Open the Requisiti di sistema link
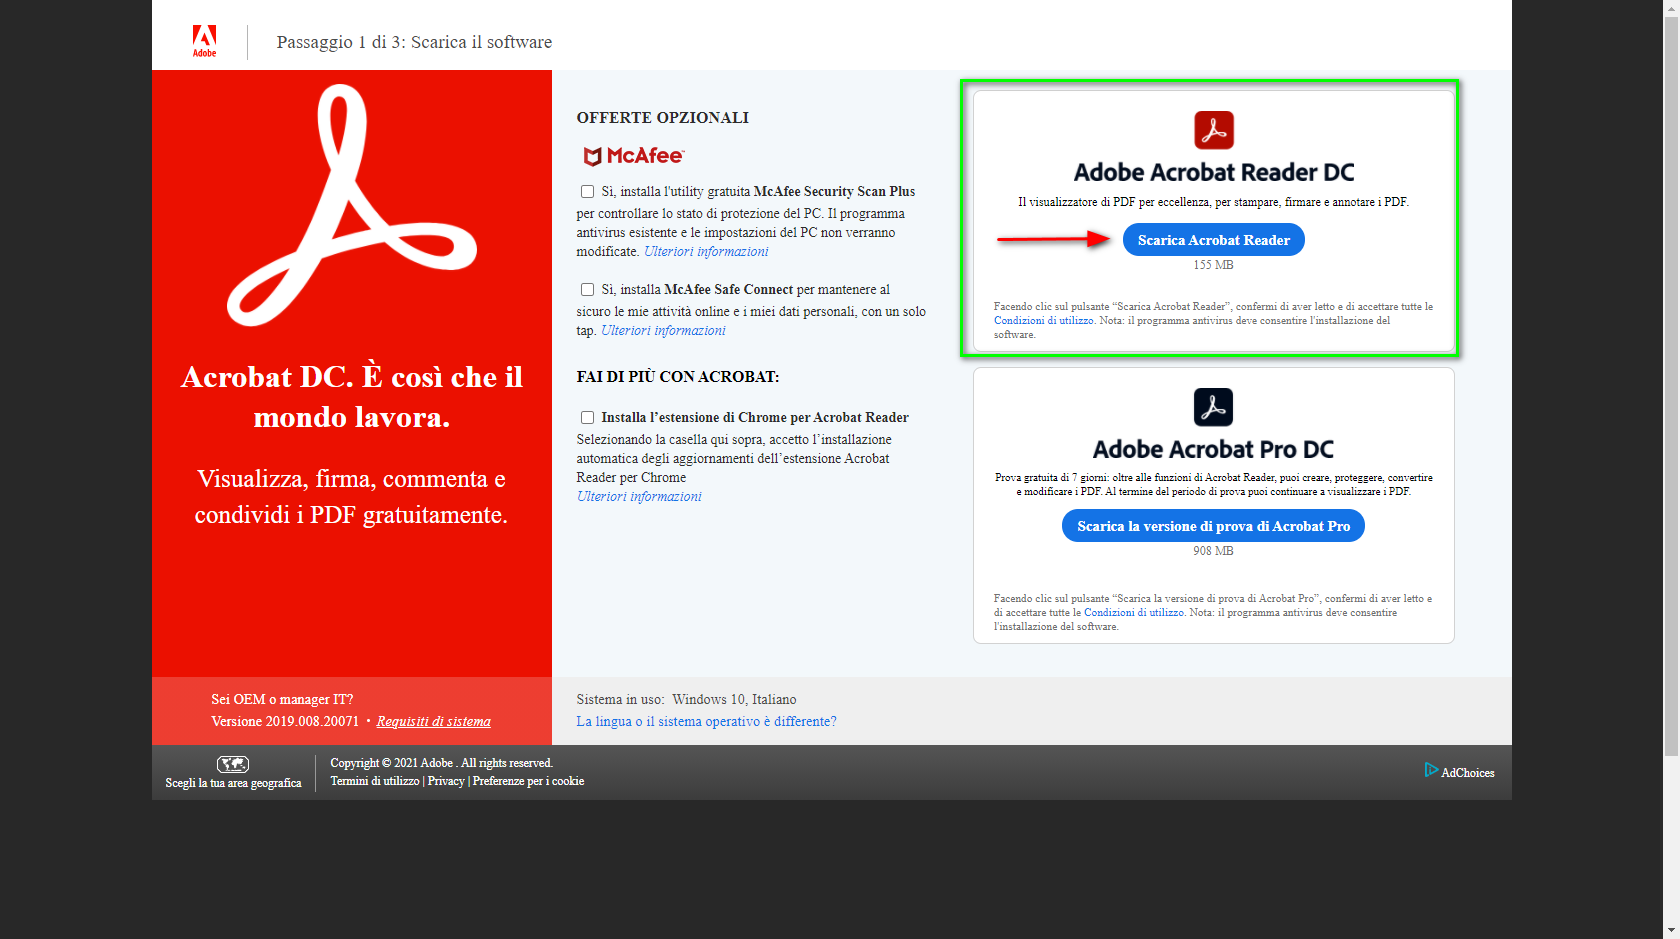Image resolution: width=1680 pixels, height=939 pixels. [433, 722]
